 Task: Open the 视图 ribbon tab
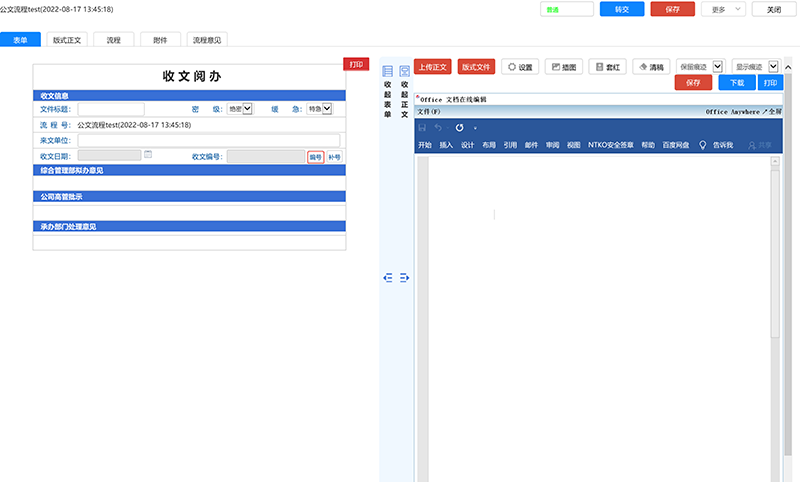pos(574,145)
